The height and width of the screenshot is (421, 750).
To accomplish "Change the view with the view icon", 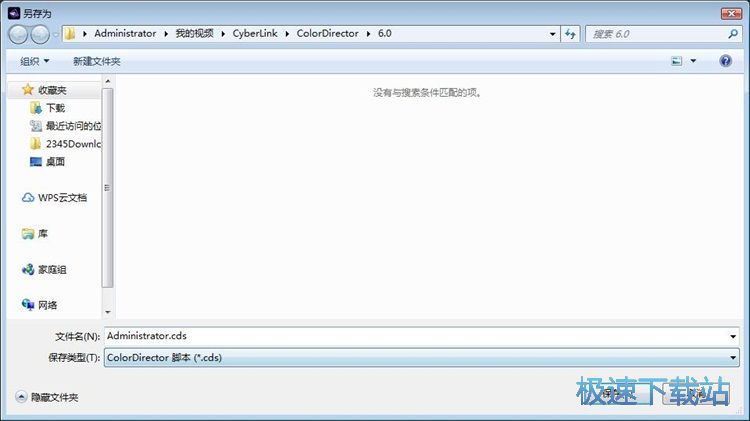I will pyautogui.click(x=676, y=61).
